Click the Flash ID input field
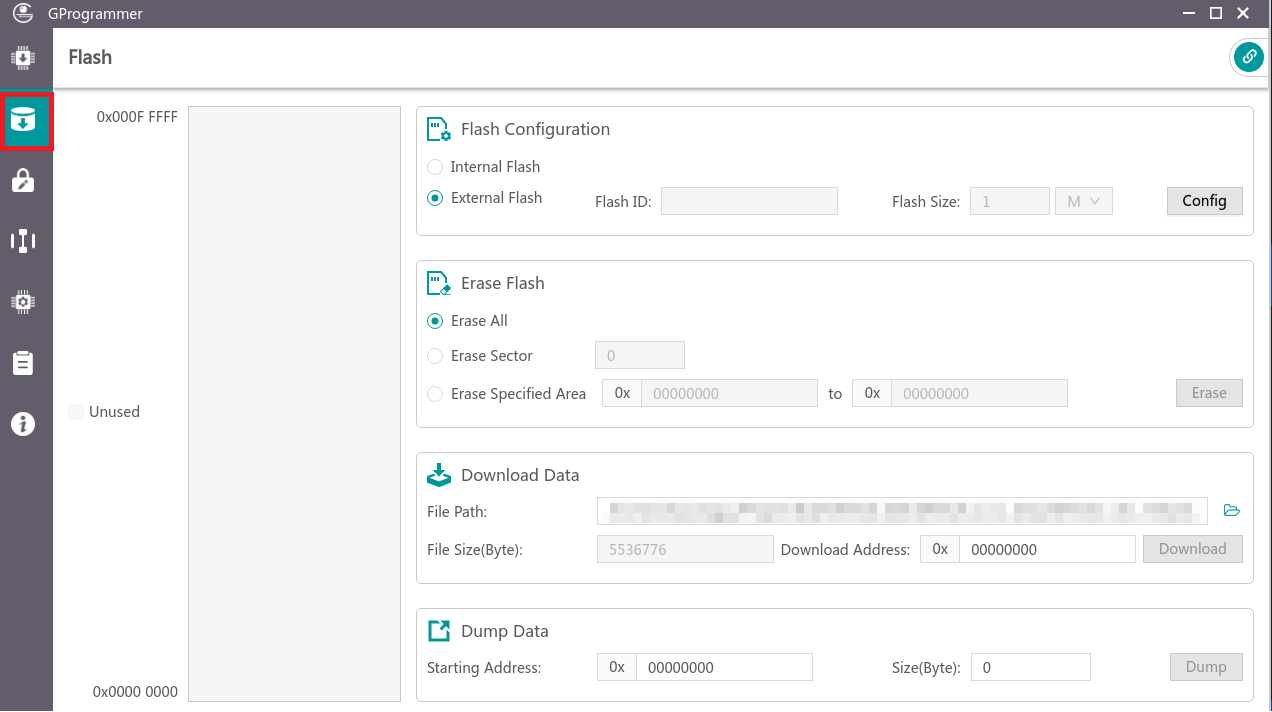1272x712 pixels. [x=749, y=201]
